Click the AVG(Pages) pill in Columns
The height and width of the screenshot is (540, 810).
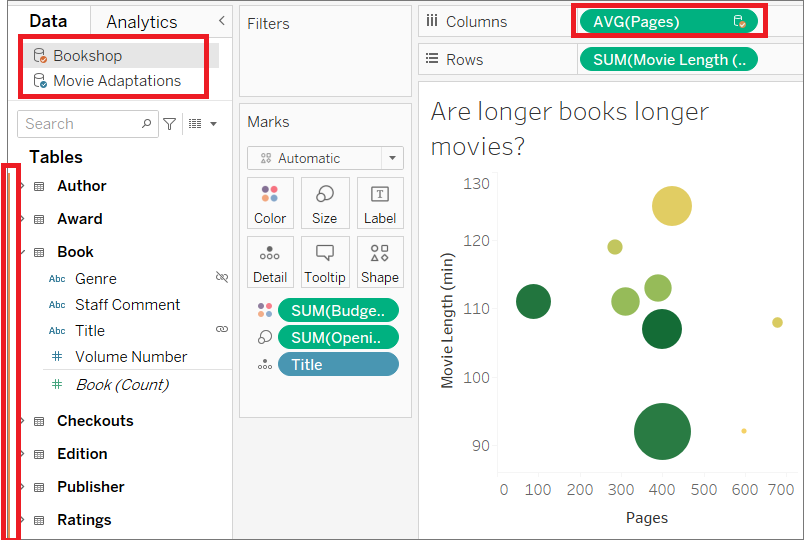click(664, 21)
